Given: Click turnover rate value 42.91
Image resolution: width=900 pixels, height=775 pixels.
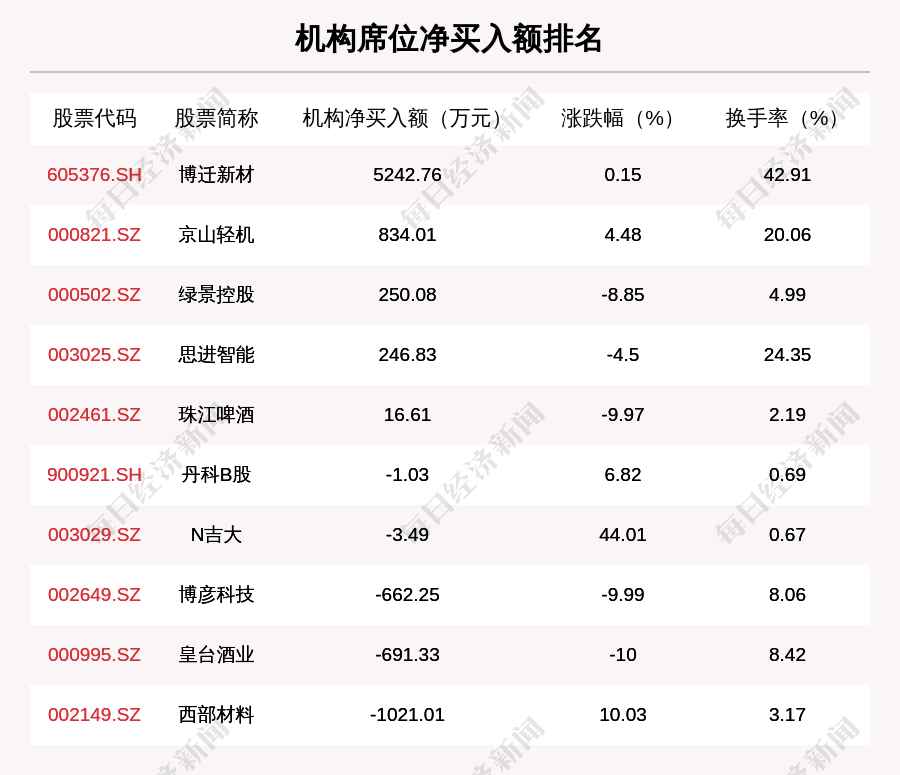Looking at the screenshot, I should pos(788,175).
